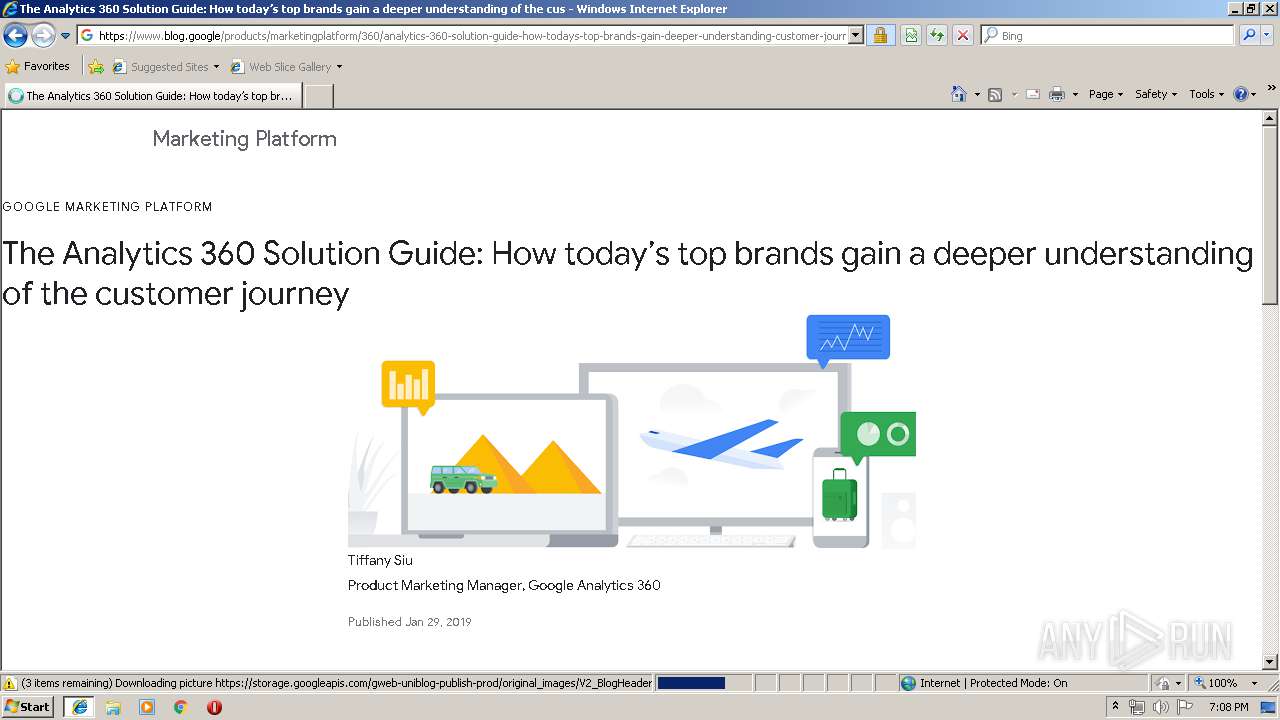Click the author name Tiffany Siu
1280x720 pixels.
(380, 560)
